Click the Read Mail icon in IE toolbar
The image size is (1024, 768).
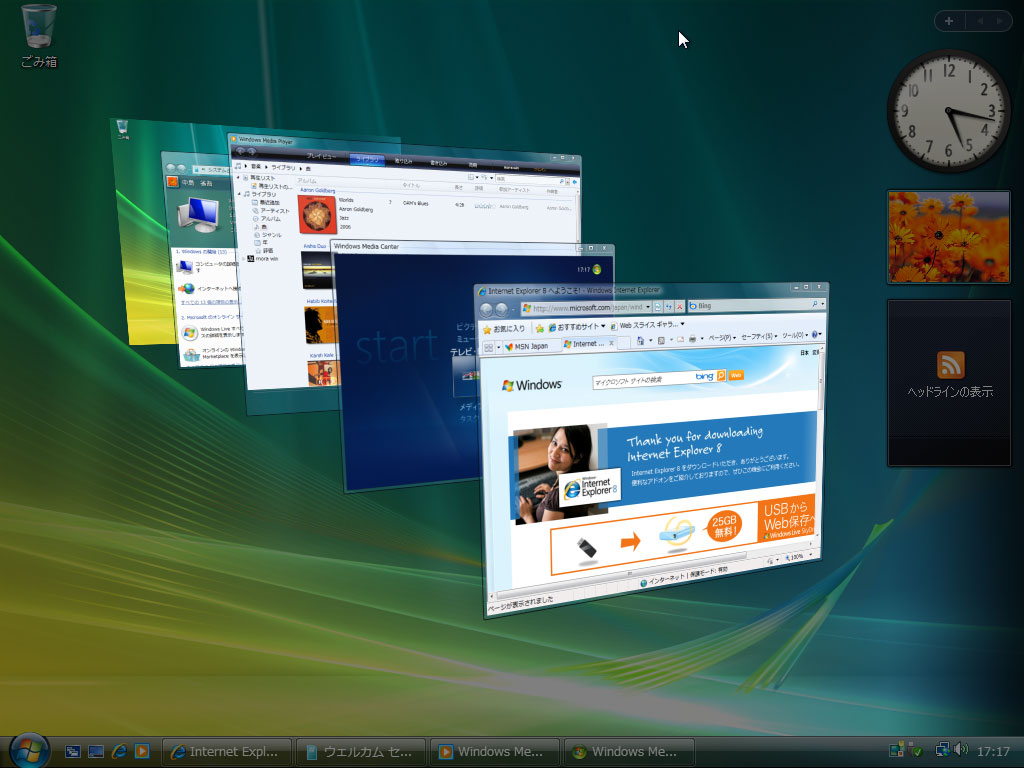click(x=680, y=340)
